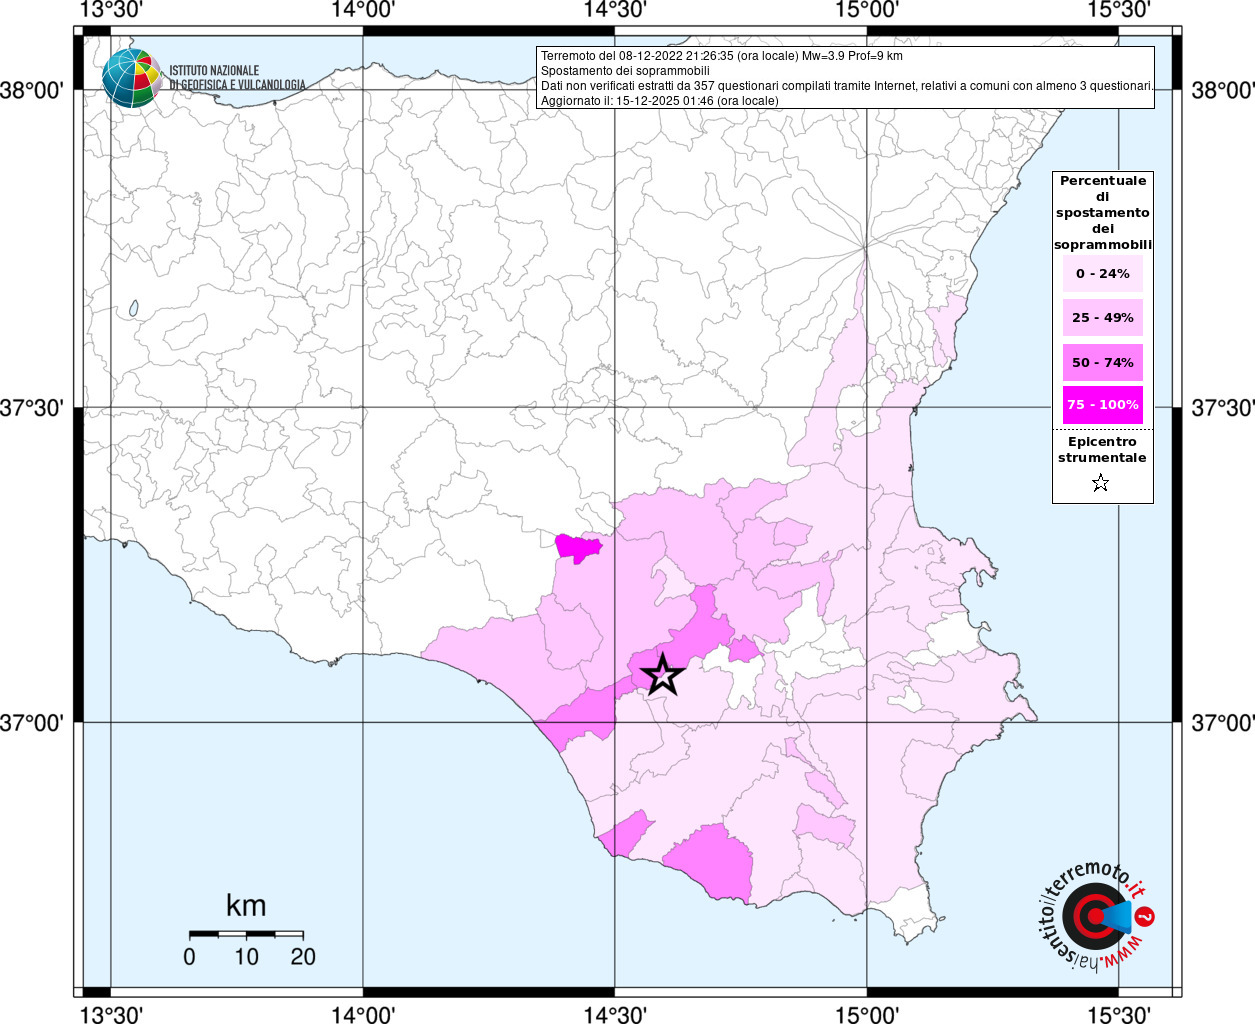This screenshot has width=1255, height=1024.
Task: Click the 'Percentuale di spostamento' legend heading
Action: pos(1102,212)
